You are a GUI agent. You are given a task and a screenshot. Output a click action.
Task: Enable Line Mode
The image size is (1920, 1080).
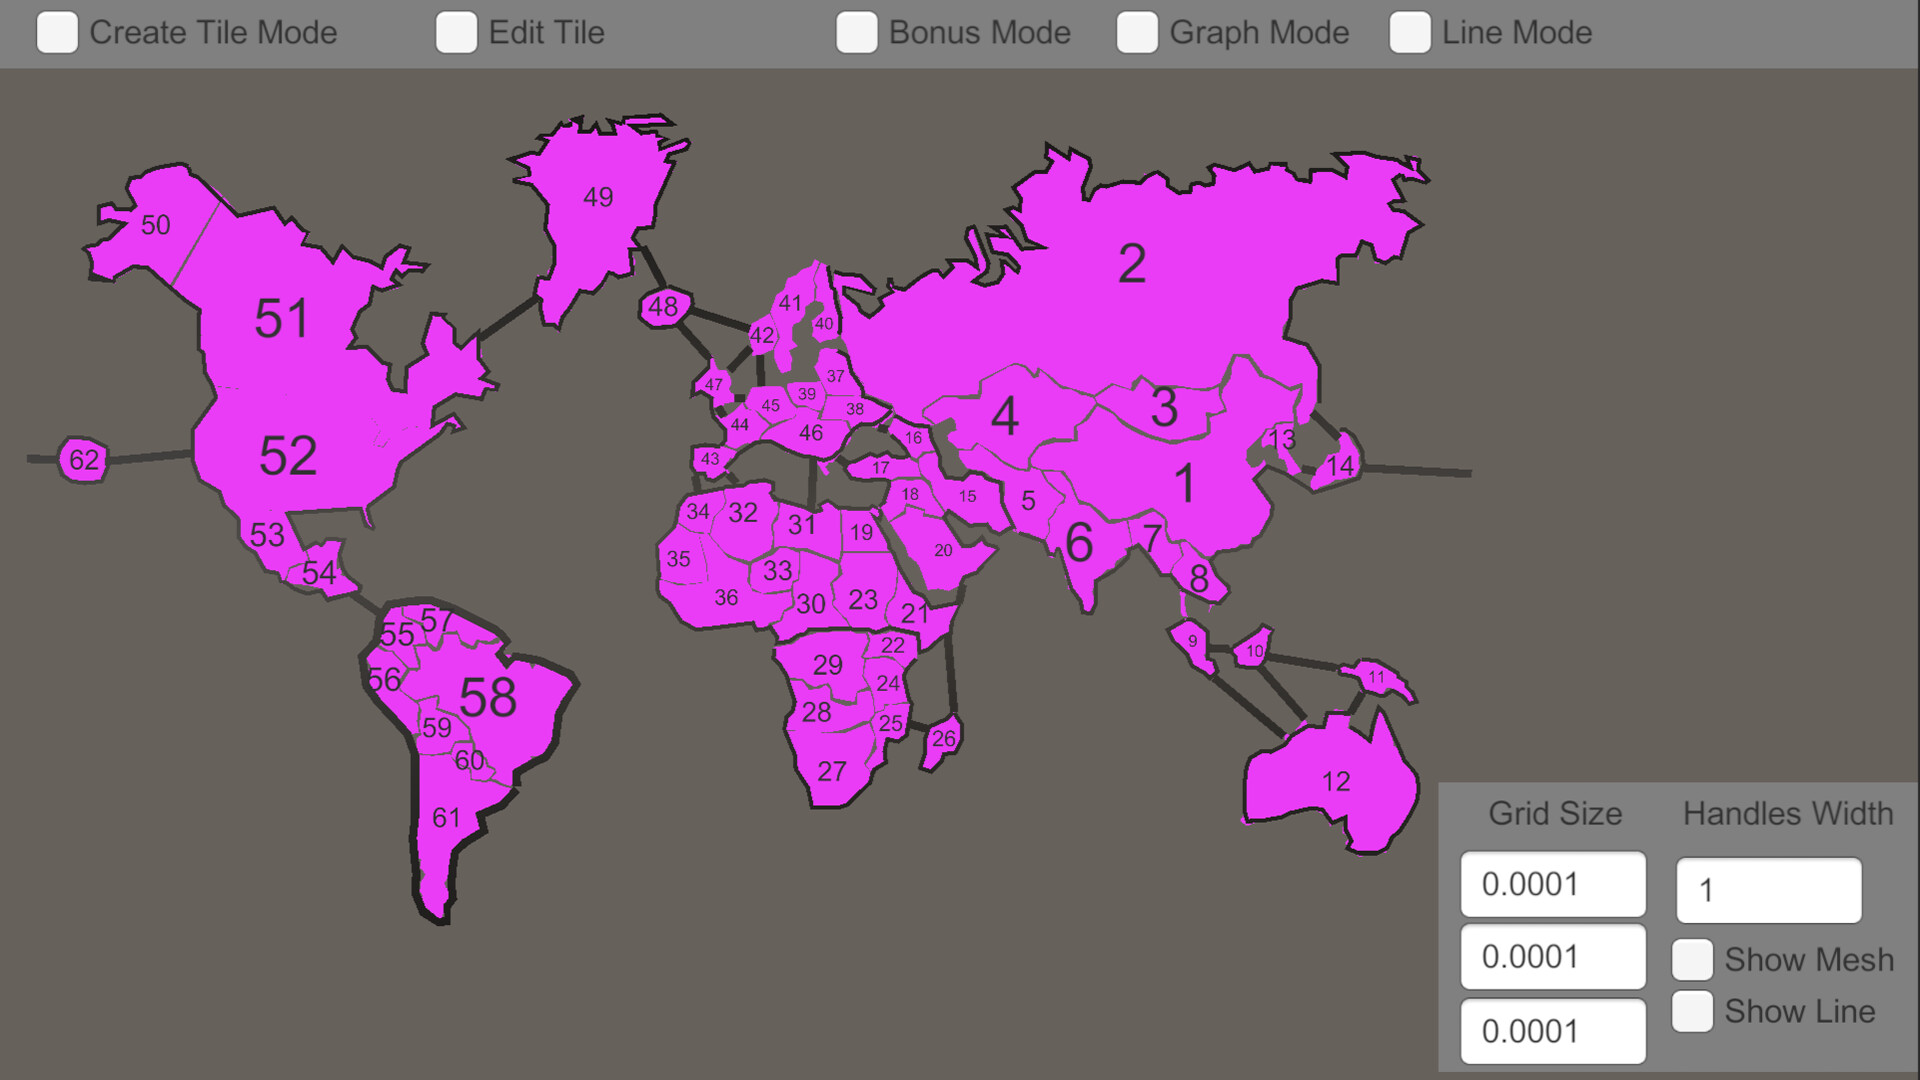coord(1410,33)
